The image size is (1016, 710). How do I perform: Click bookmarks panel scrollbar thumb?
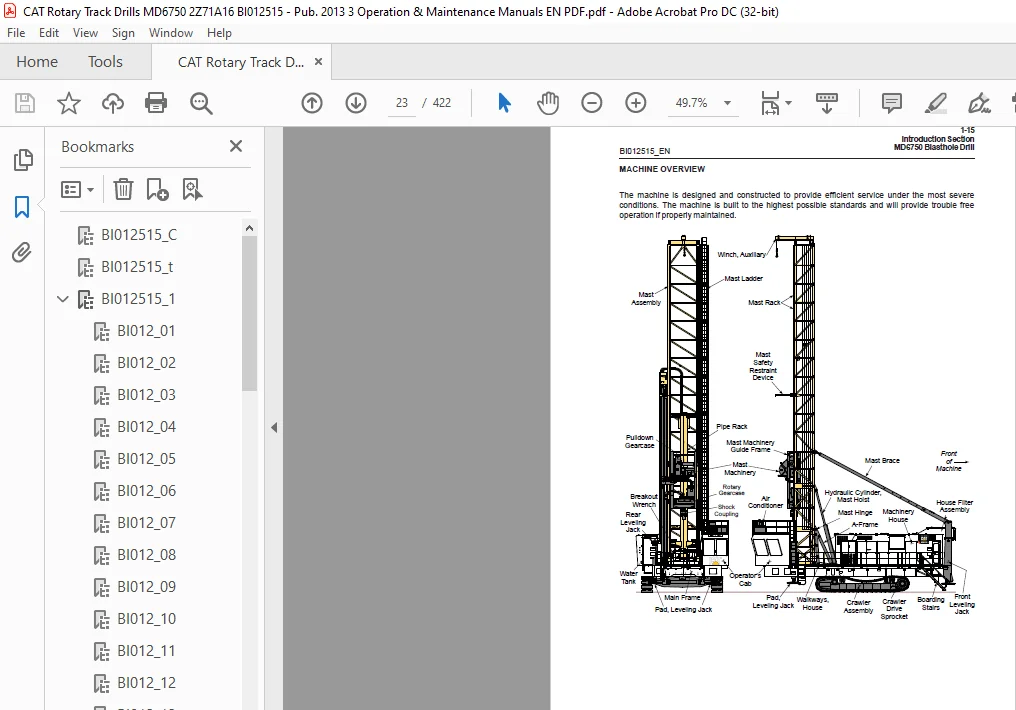pos(249,314)
